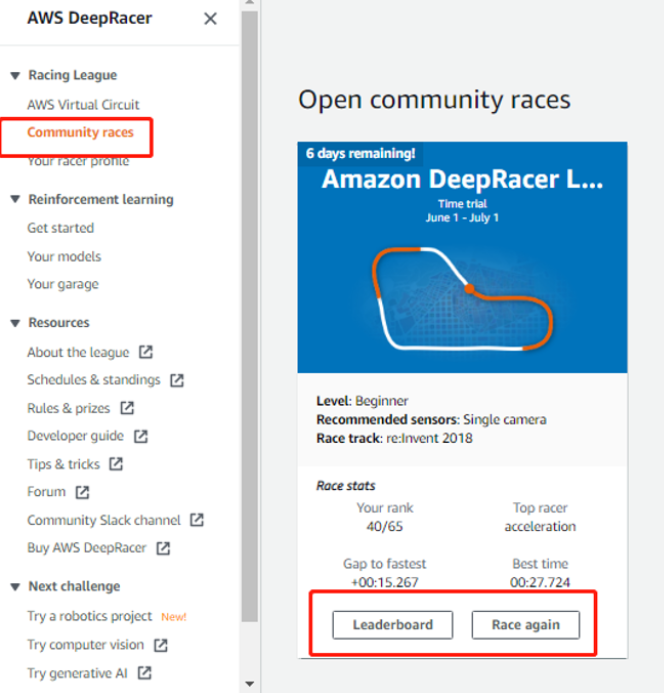Click the sidebar vertical scrollbar thumb
This screenshot has height=693, width=664.
coord(250,316)
